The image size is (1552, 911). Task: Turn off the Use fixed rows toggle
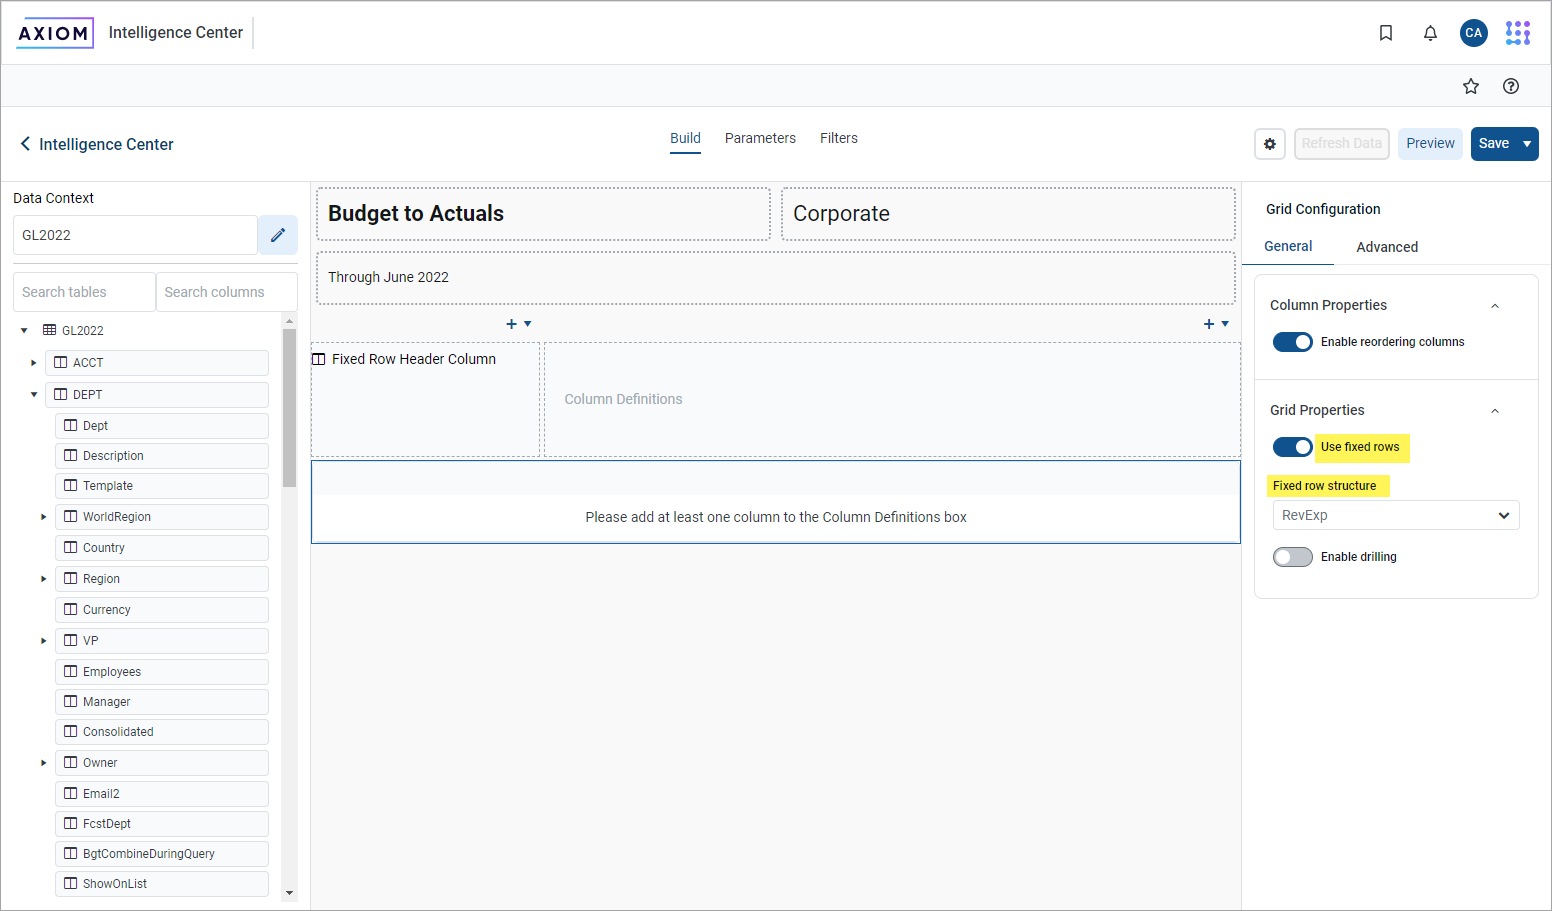click(1292, 447)
